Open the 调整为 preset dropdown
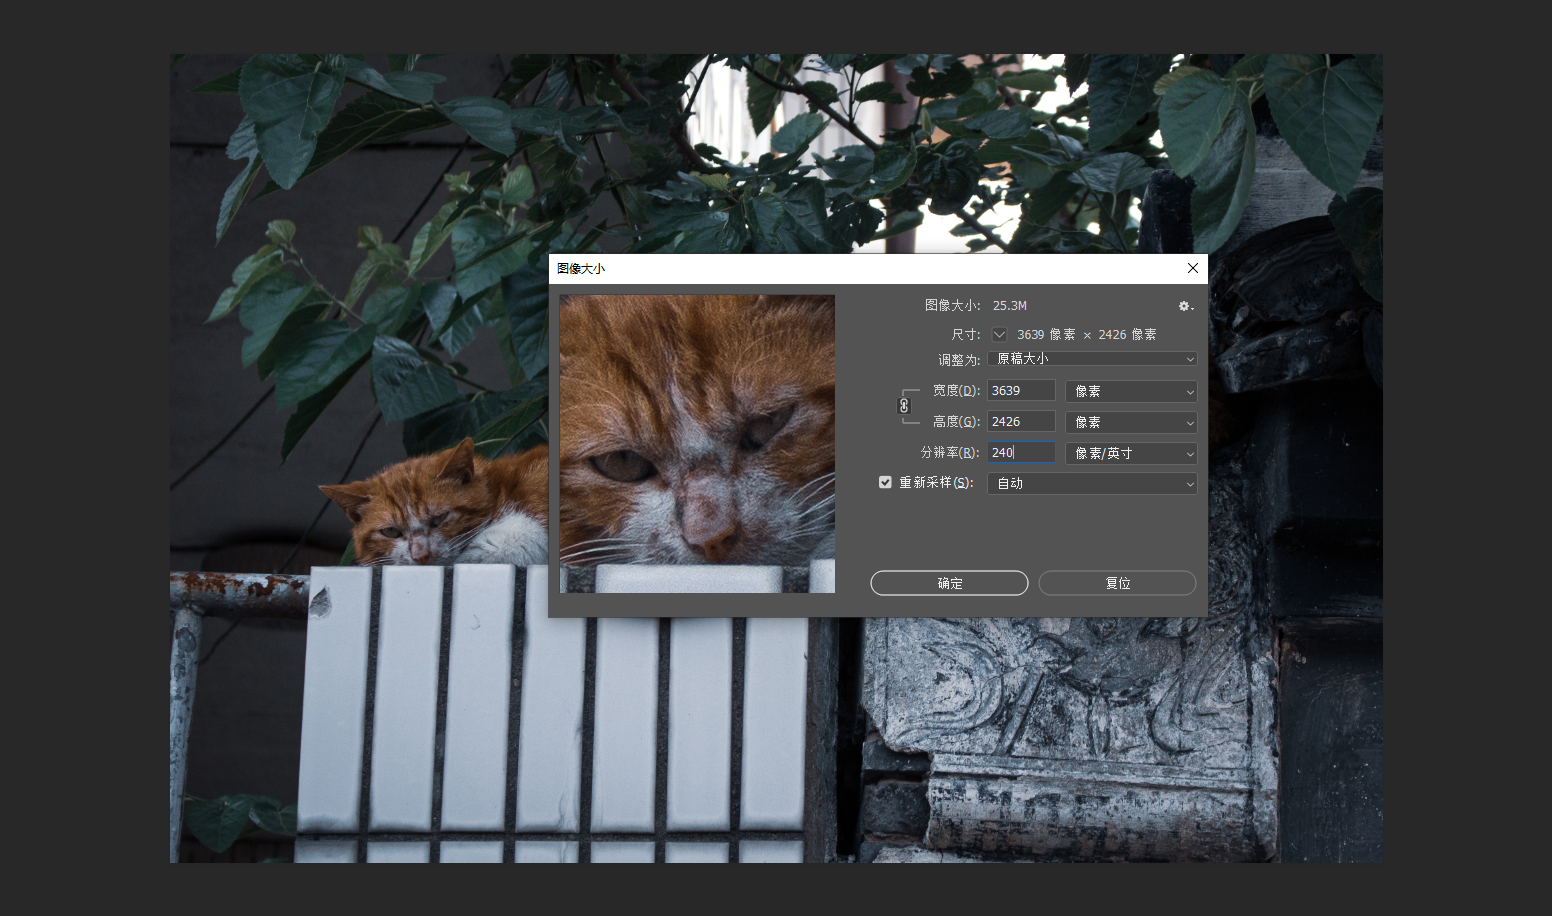The width and height of the screenshot is (1552, 916). [x=1092, y=358]
